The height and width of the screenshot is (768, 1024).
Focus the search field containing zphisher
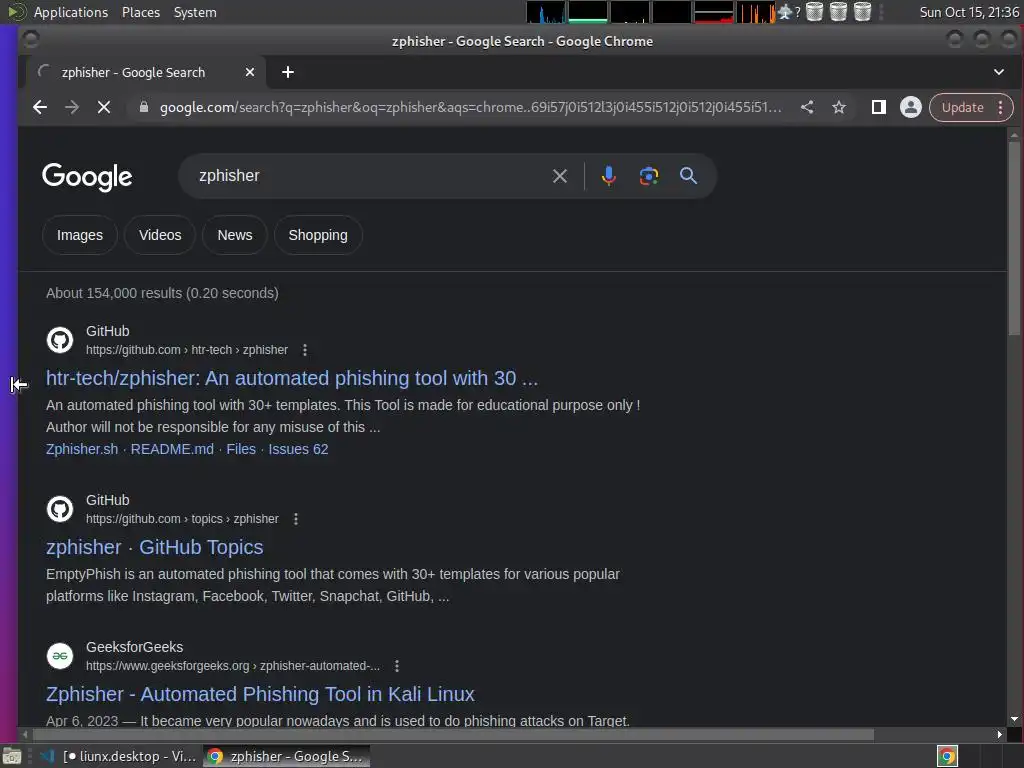point(369,176)
